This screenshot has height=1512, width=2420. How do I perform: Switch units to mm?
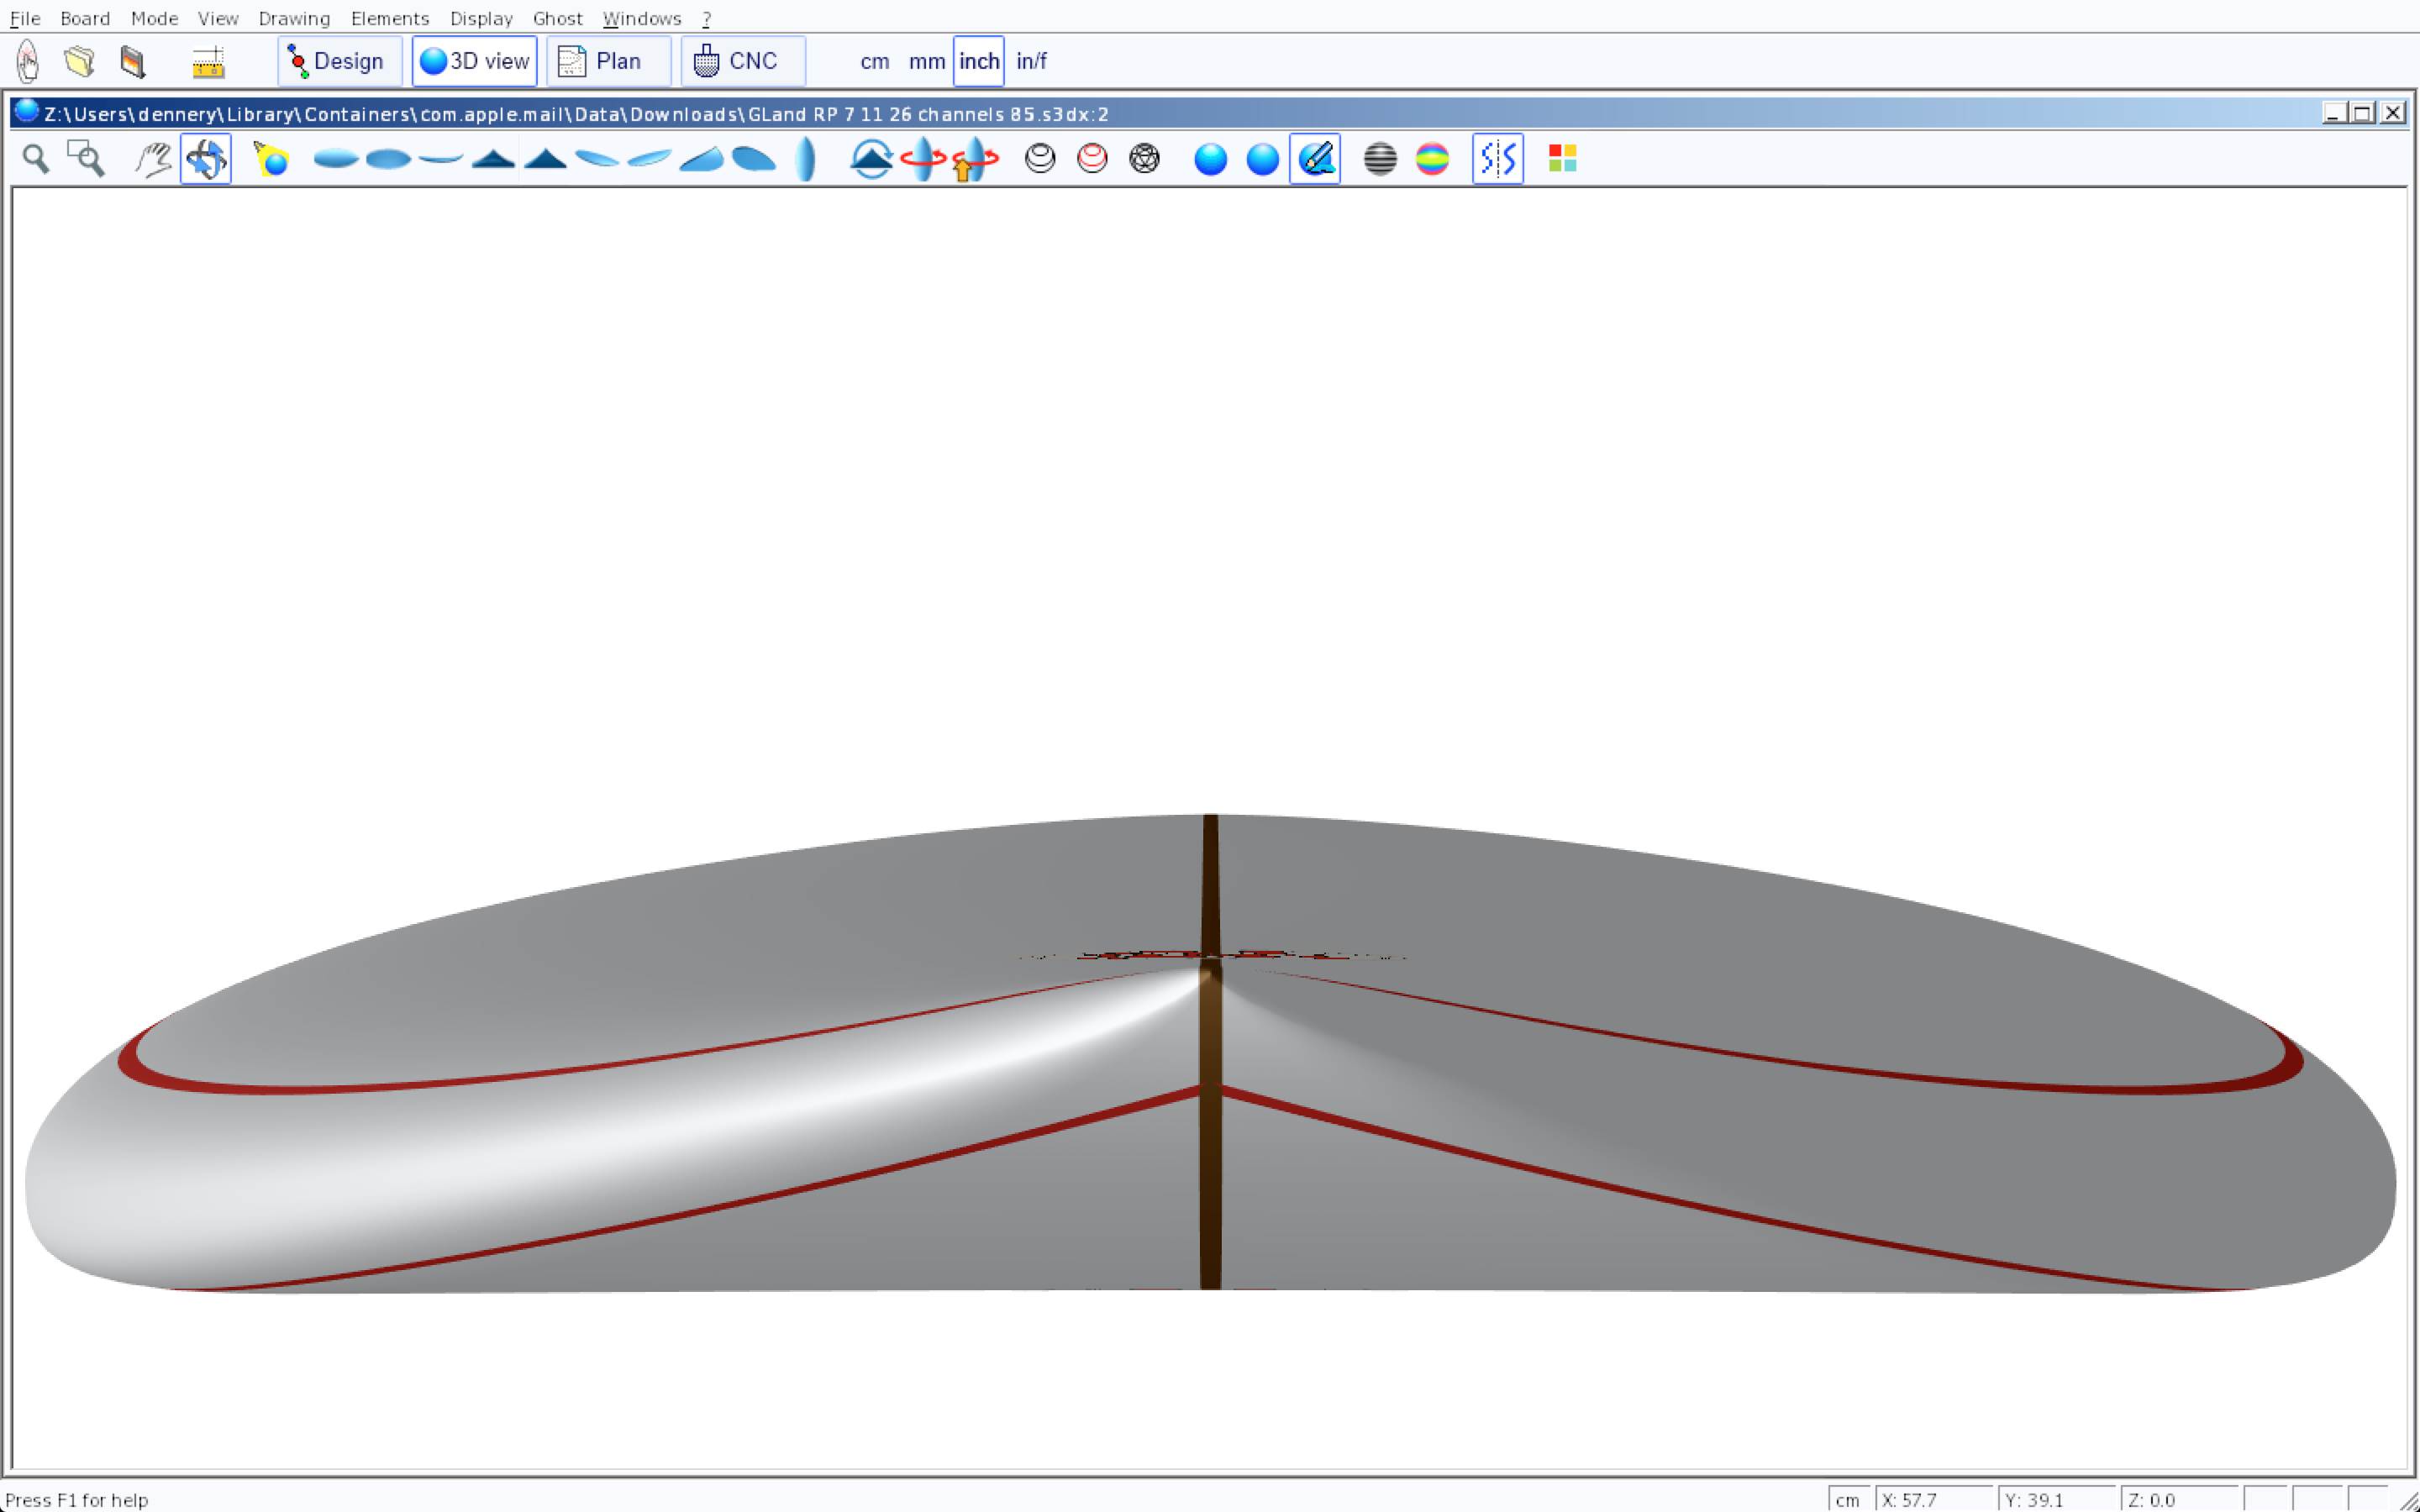(926, 61)
